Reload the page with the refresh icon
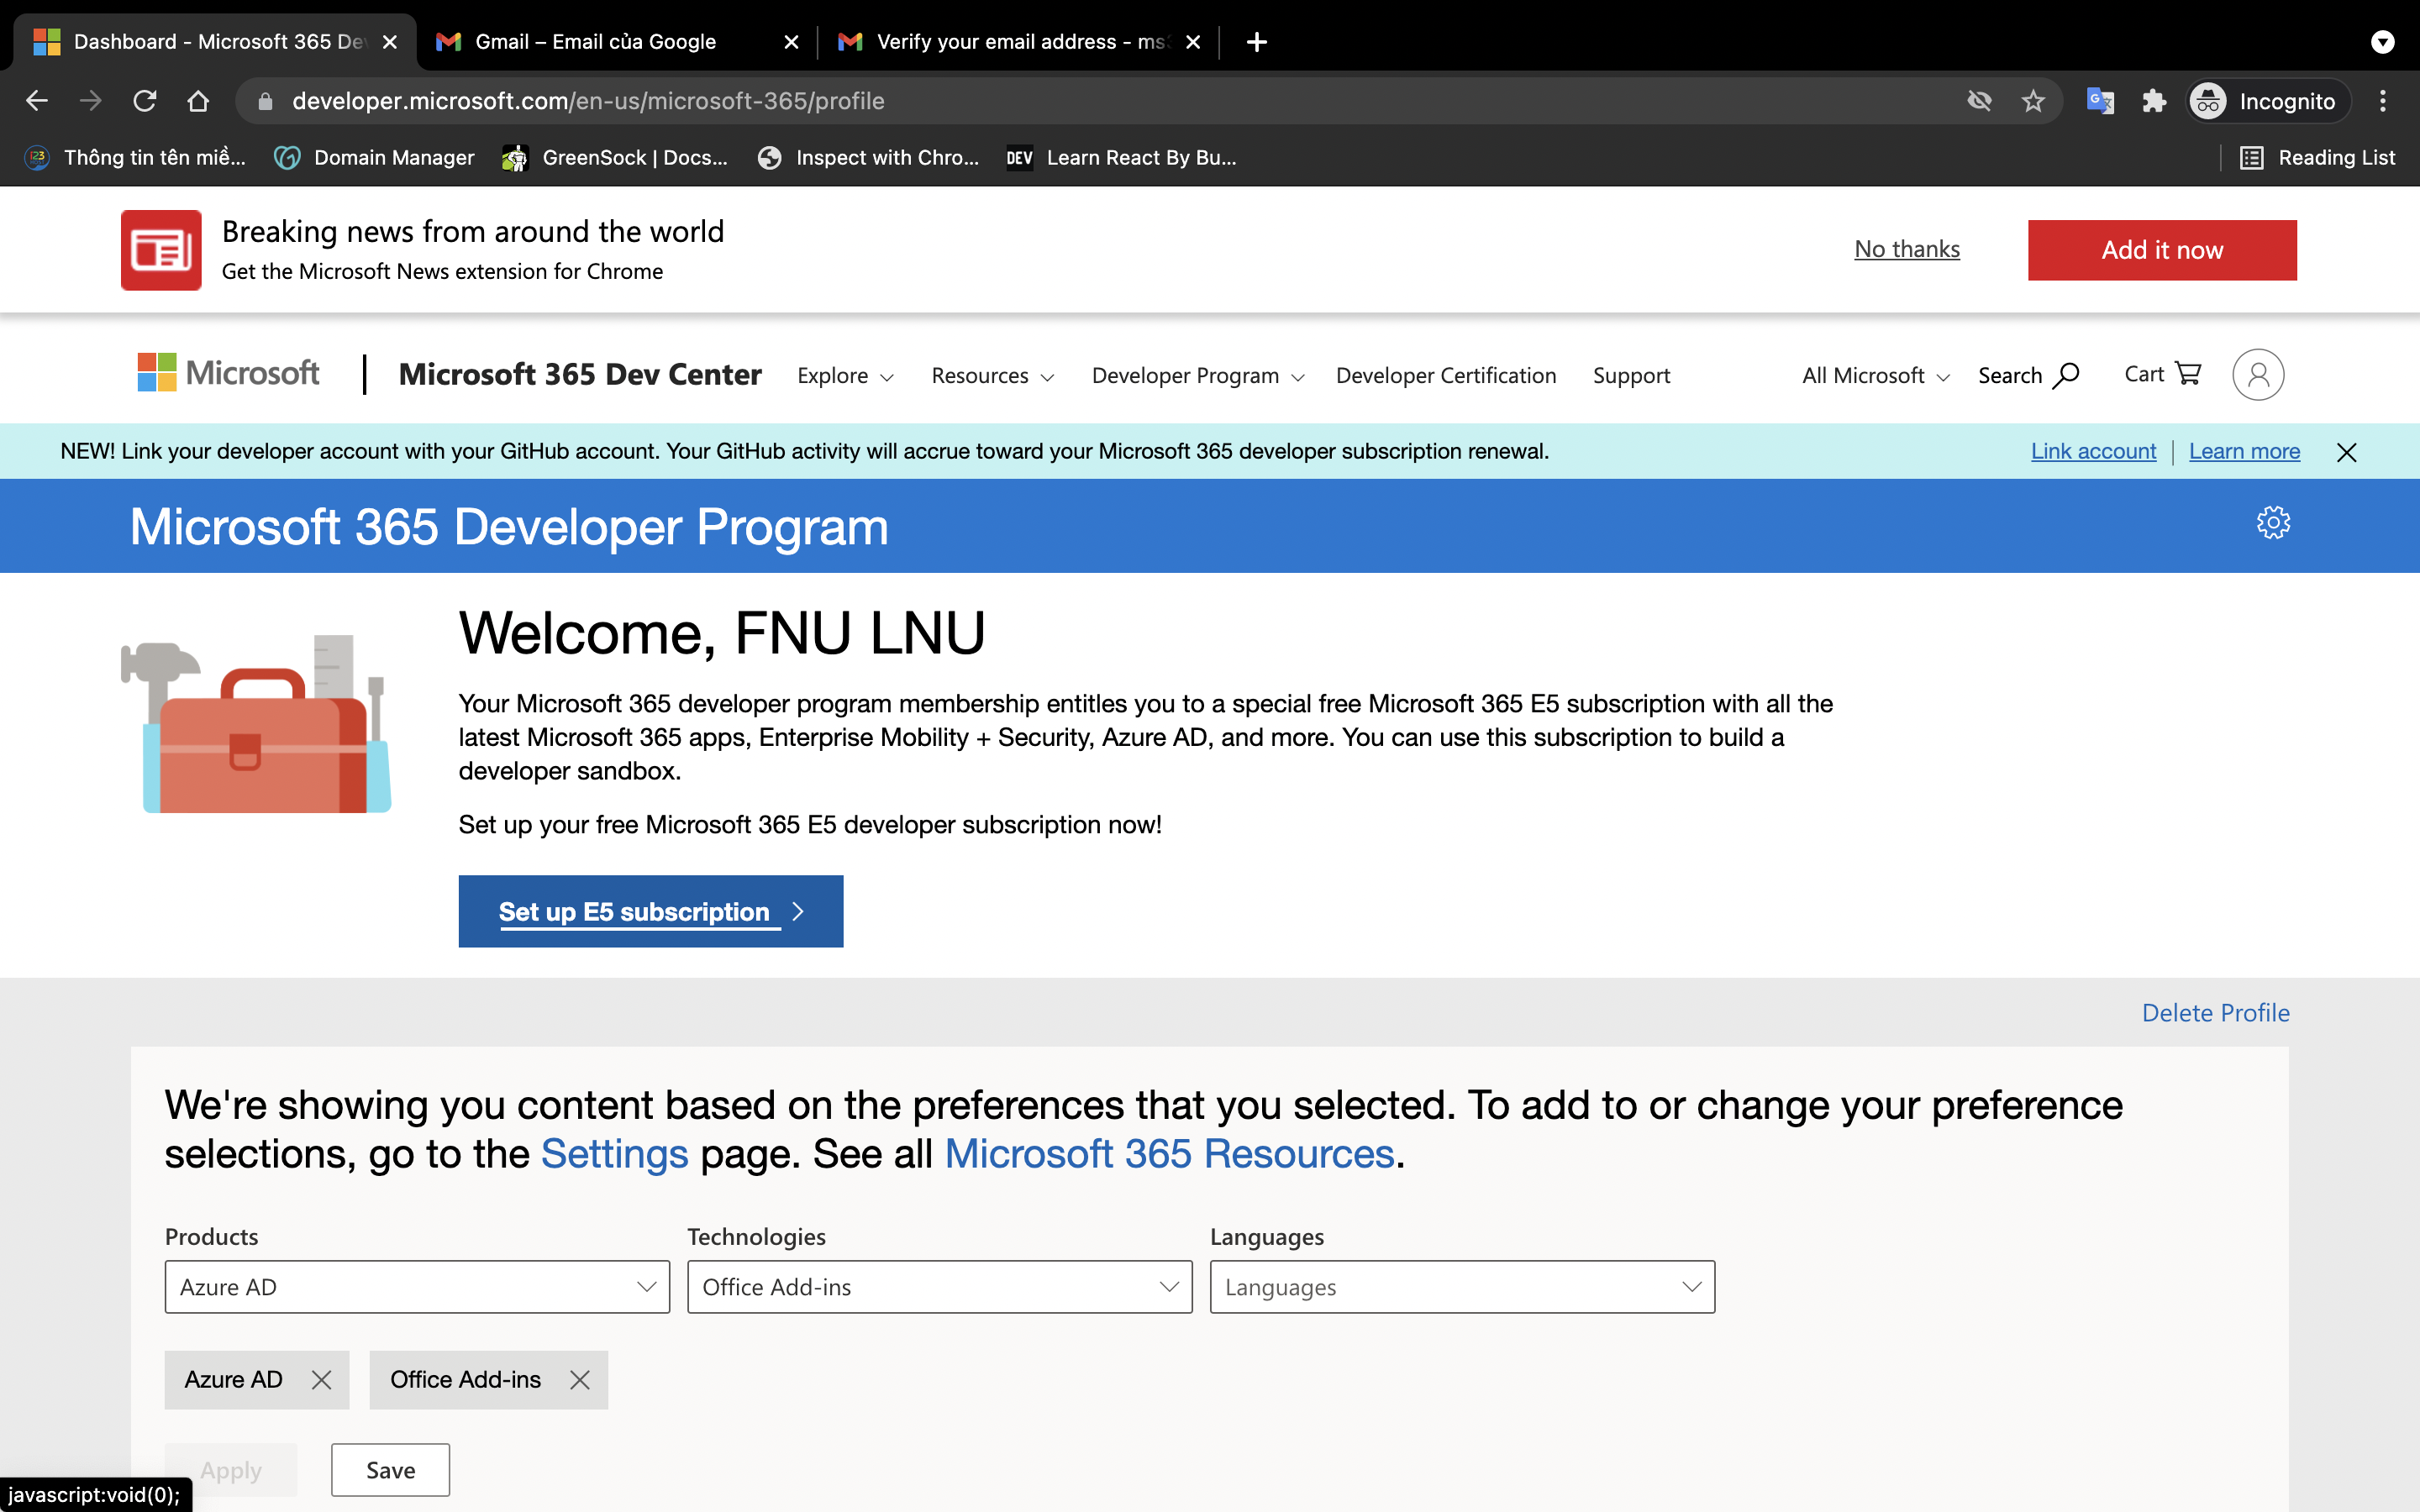 (x=145, y=101)
